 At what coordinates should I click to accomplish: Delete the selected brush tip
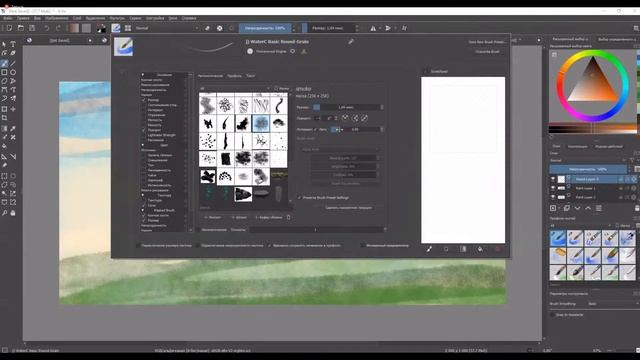pos(289,217)
